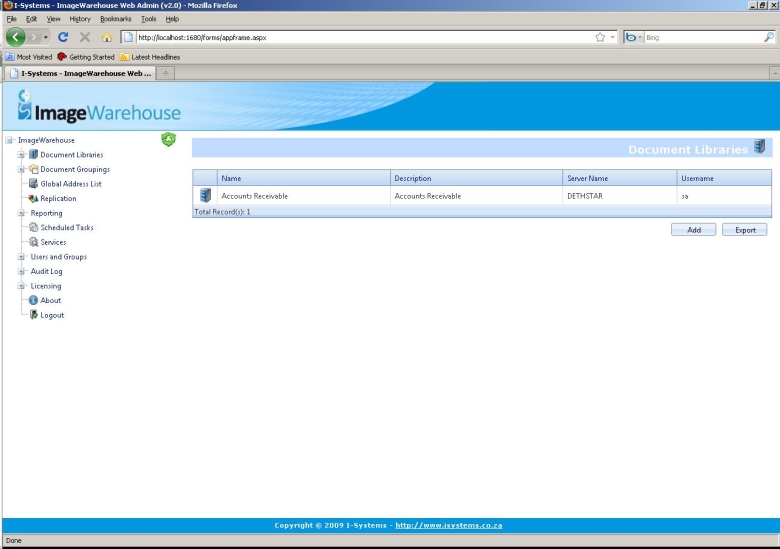Viewport: 780px width, 549px height.
Task: Open the Most Visited bookmark
Action: click(29, 57)
